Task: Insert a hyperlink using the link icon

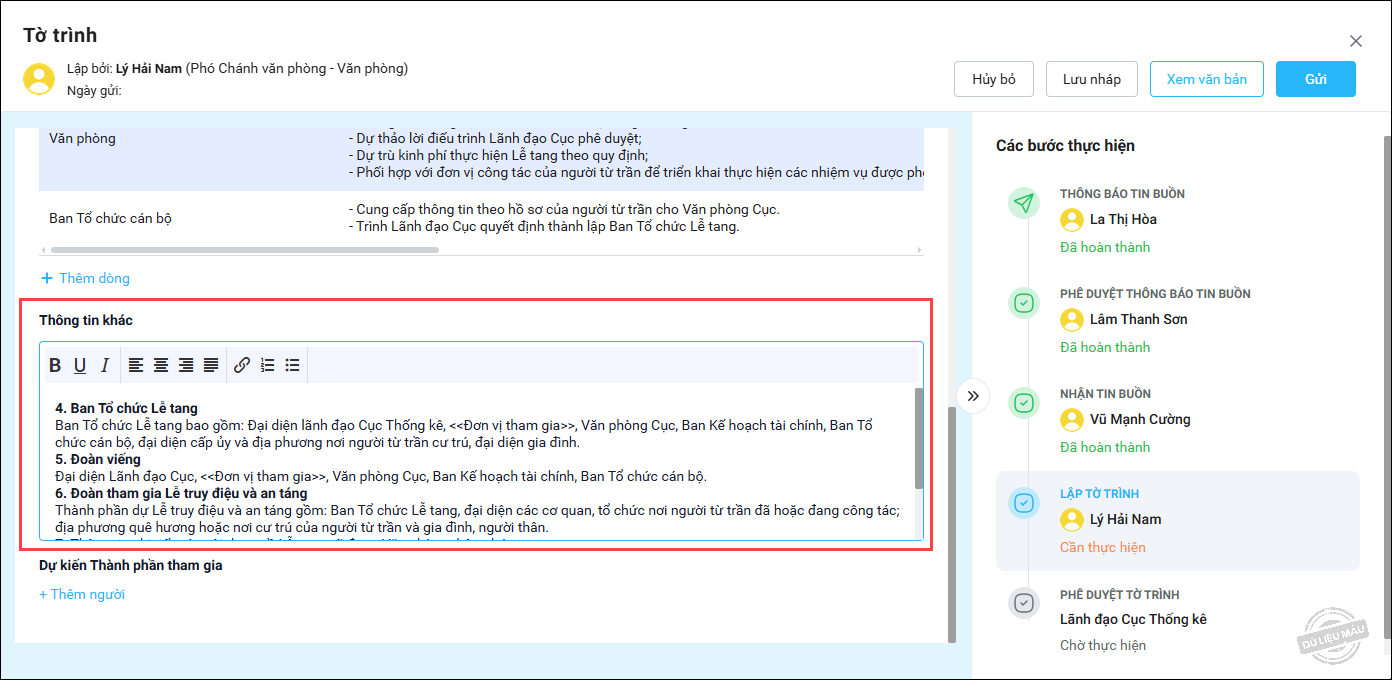Action: click(x=242, y=365)
